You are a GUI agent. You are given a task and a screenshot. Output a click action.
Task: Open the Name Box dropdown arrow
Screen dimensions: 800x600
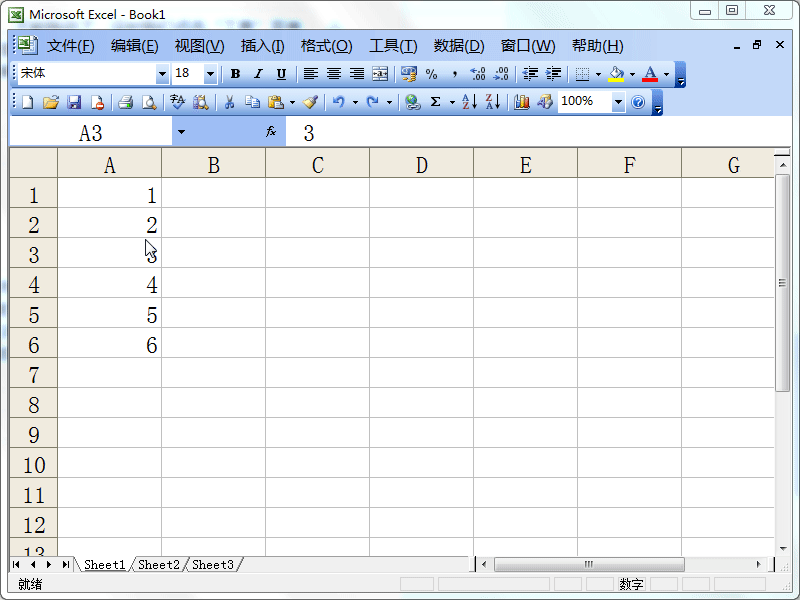coord(181,132)
